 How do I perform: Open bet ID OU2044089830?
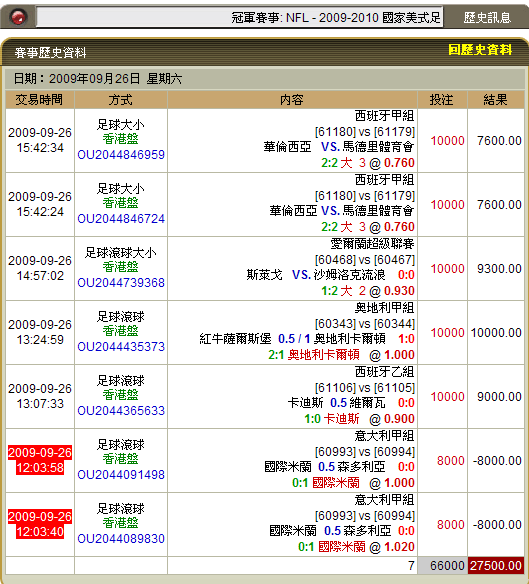pyautogui.click(x=121, y=539)
